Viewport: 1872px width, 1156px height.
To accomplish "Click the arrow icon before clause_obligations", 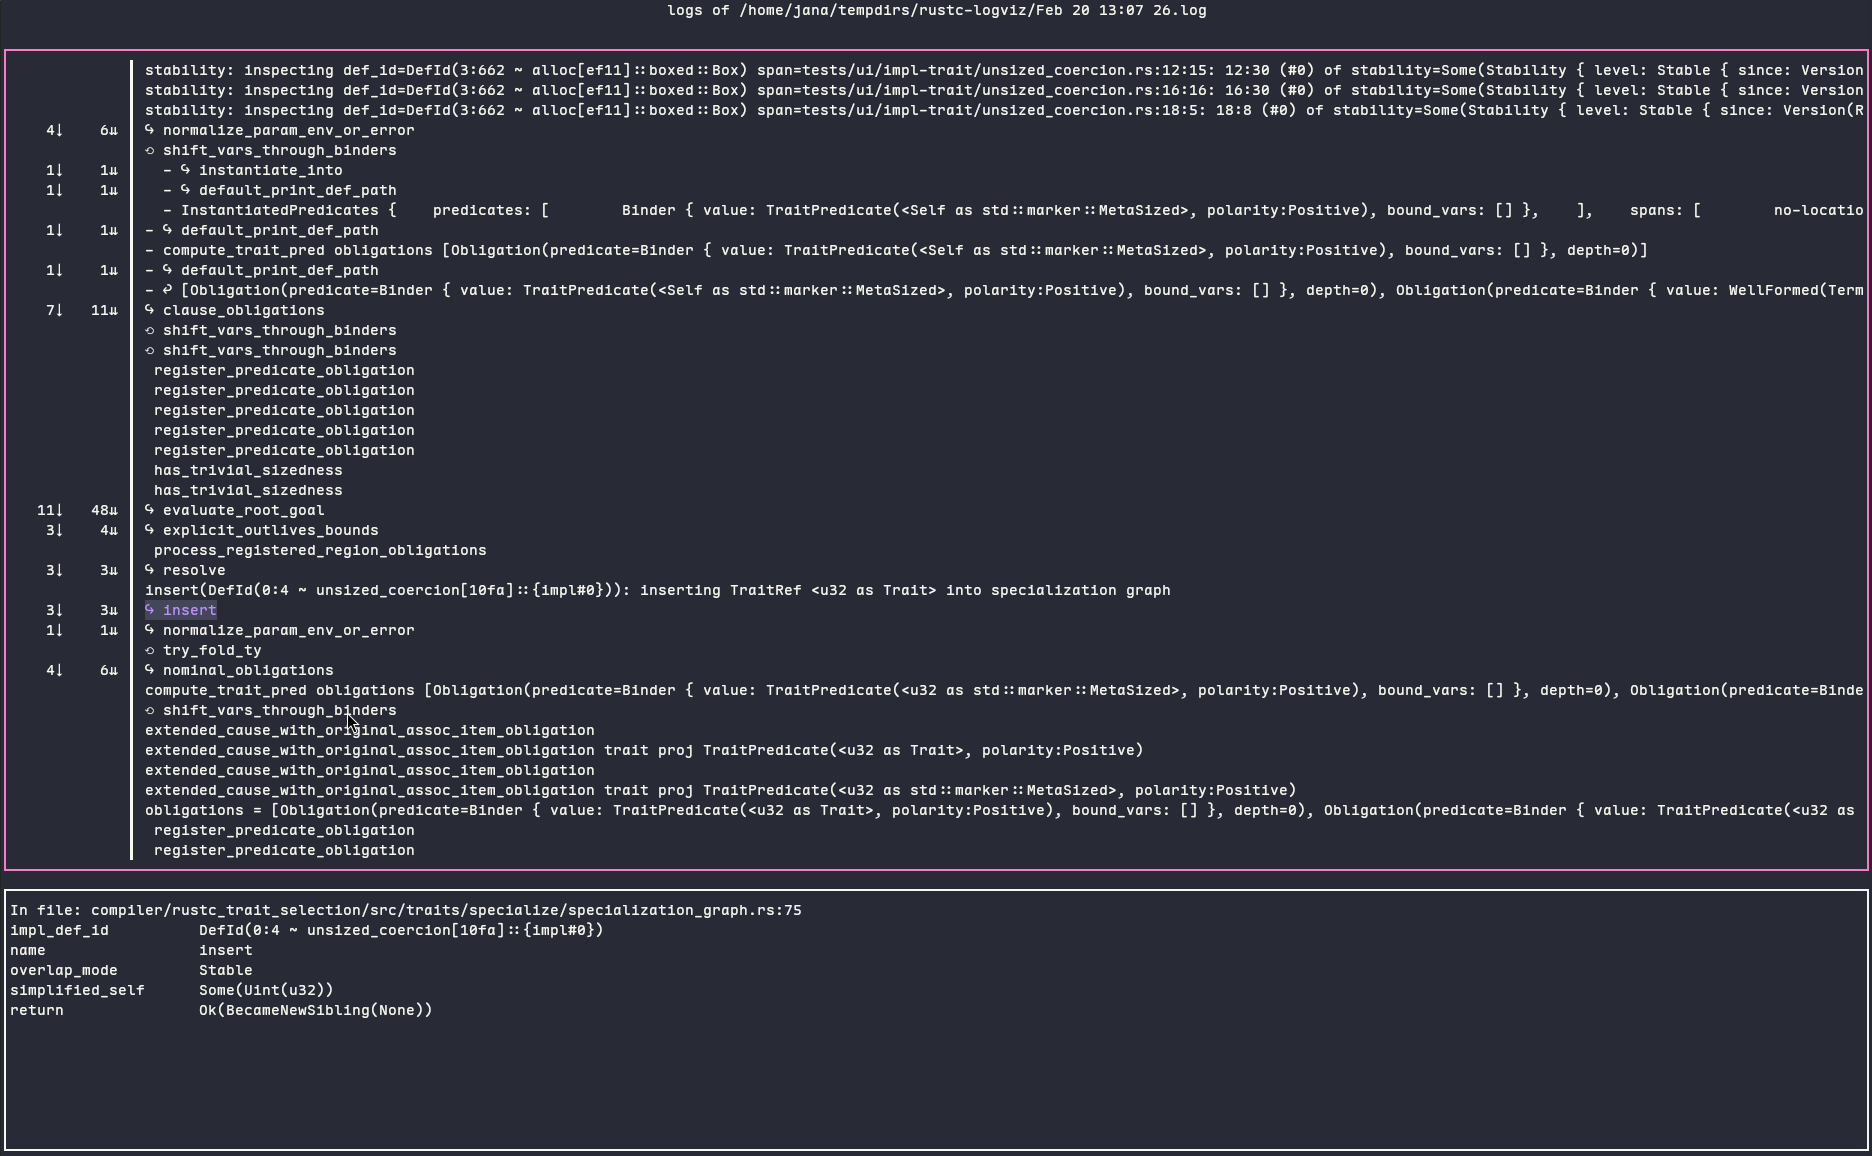I will click(x=150, y=310).
